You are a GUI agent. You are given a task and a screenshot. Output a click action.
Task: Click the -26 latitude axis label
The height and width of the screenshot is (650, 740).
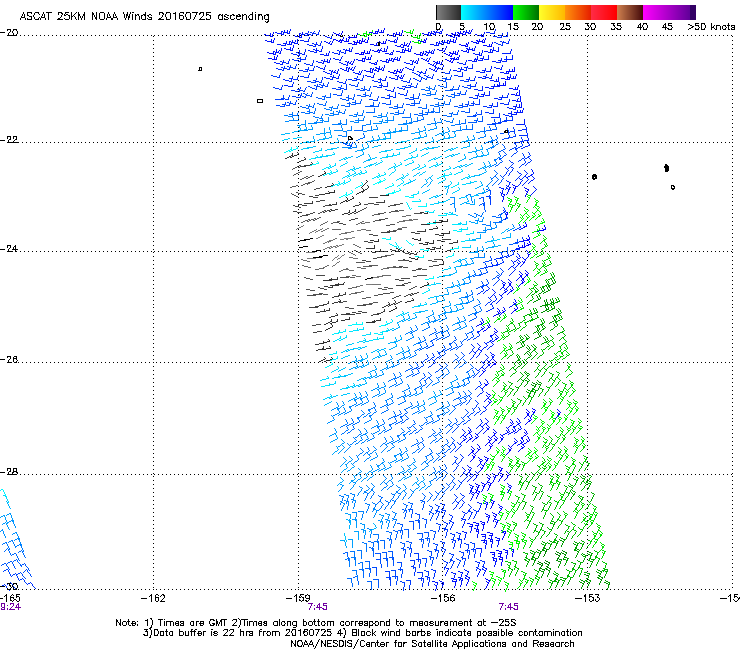click(x=9, y=360)
